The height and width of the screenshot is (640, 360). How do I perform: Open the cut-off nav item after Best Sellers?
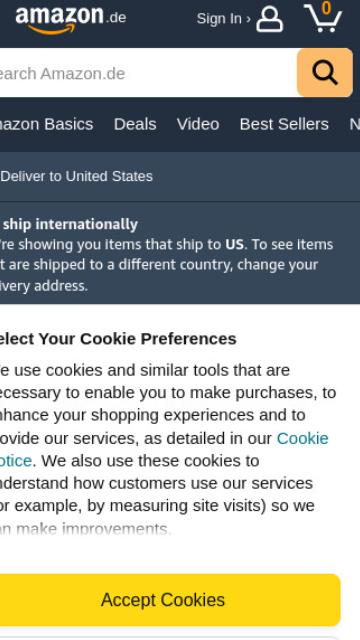point(354,124)
